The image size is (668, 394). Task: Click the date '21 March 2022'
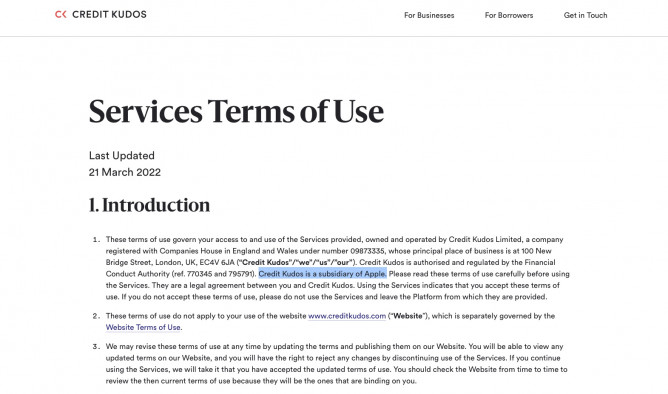[x=125, y=173]
